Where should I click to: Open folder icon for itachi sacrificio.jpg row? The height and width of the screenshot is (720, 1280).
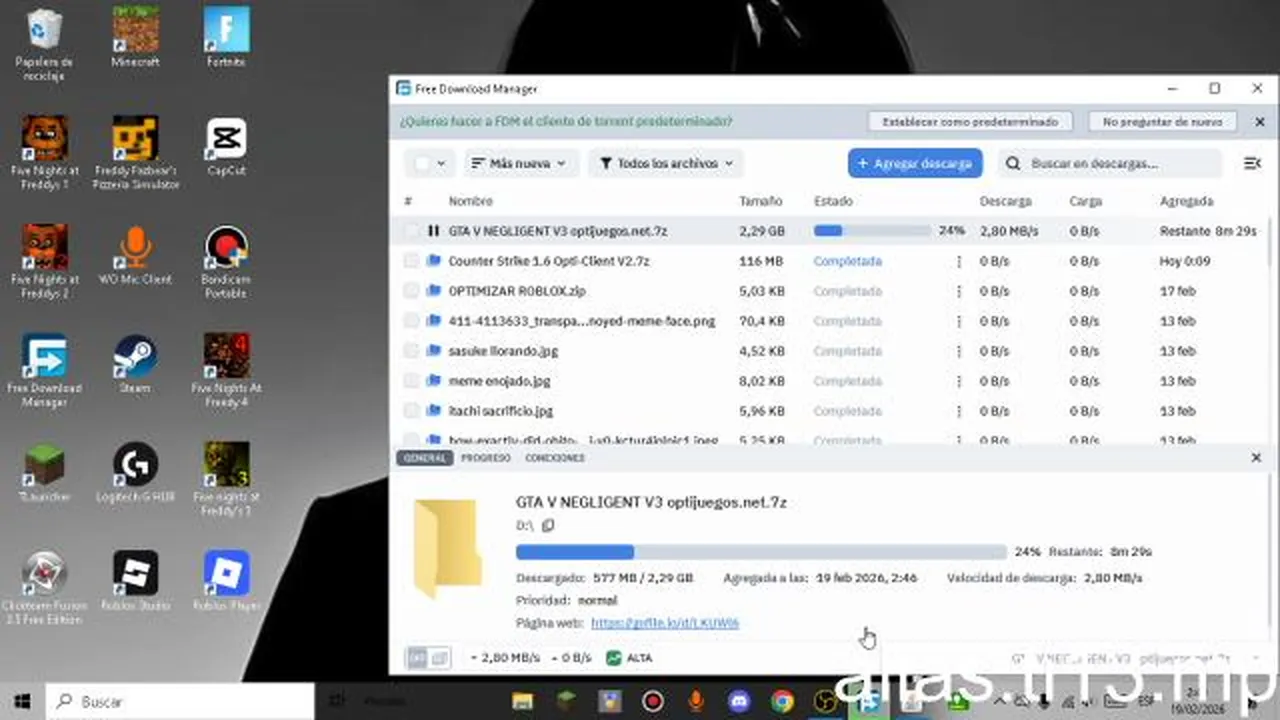pos(433,411)
